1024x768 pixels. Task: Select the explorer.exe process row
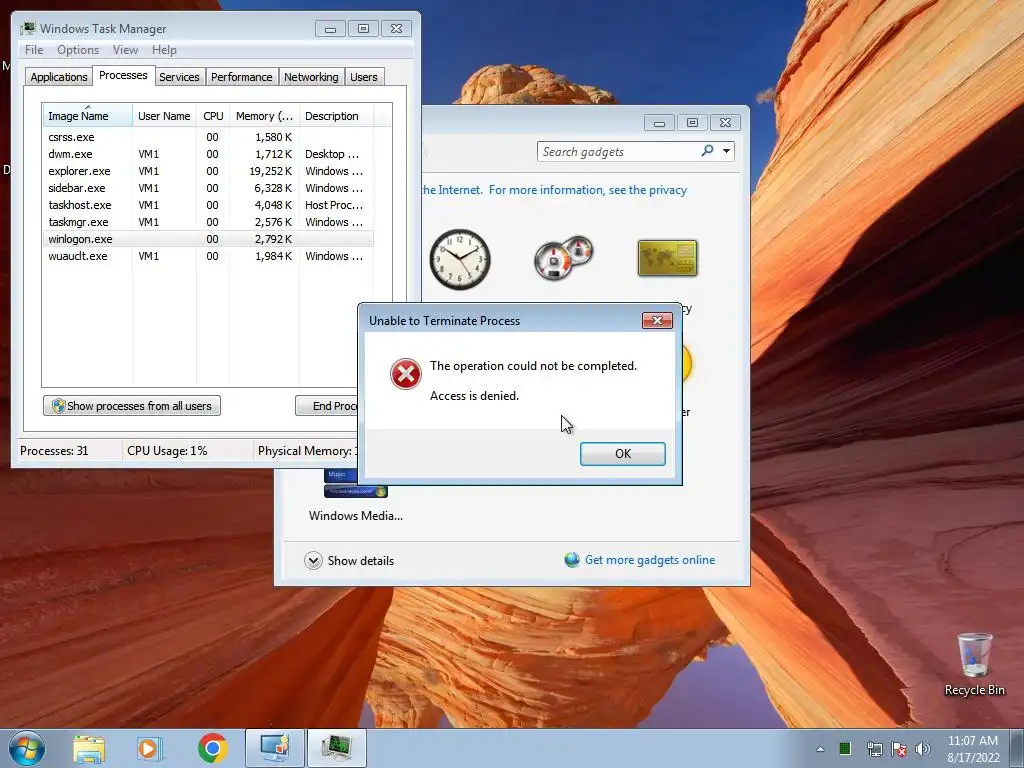tap(208, 171)
